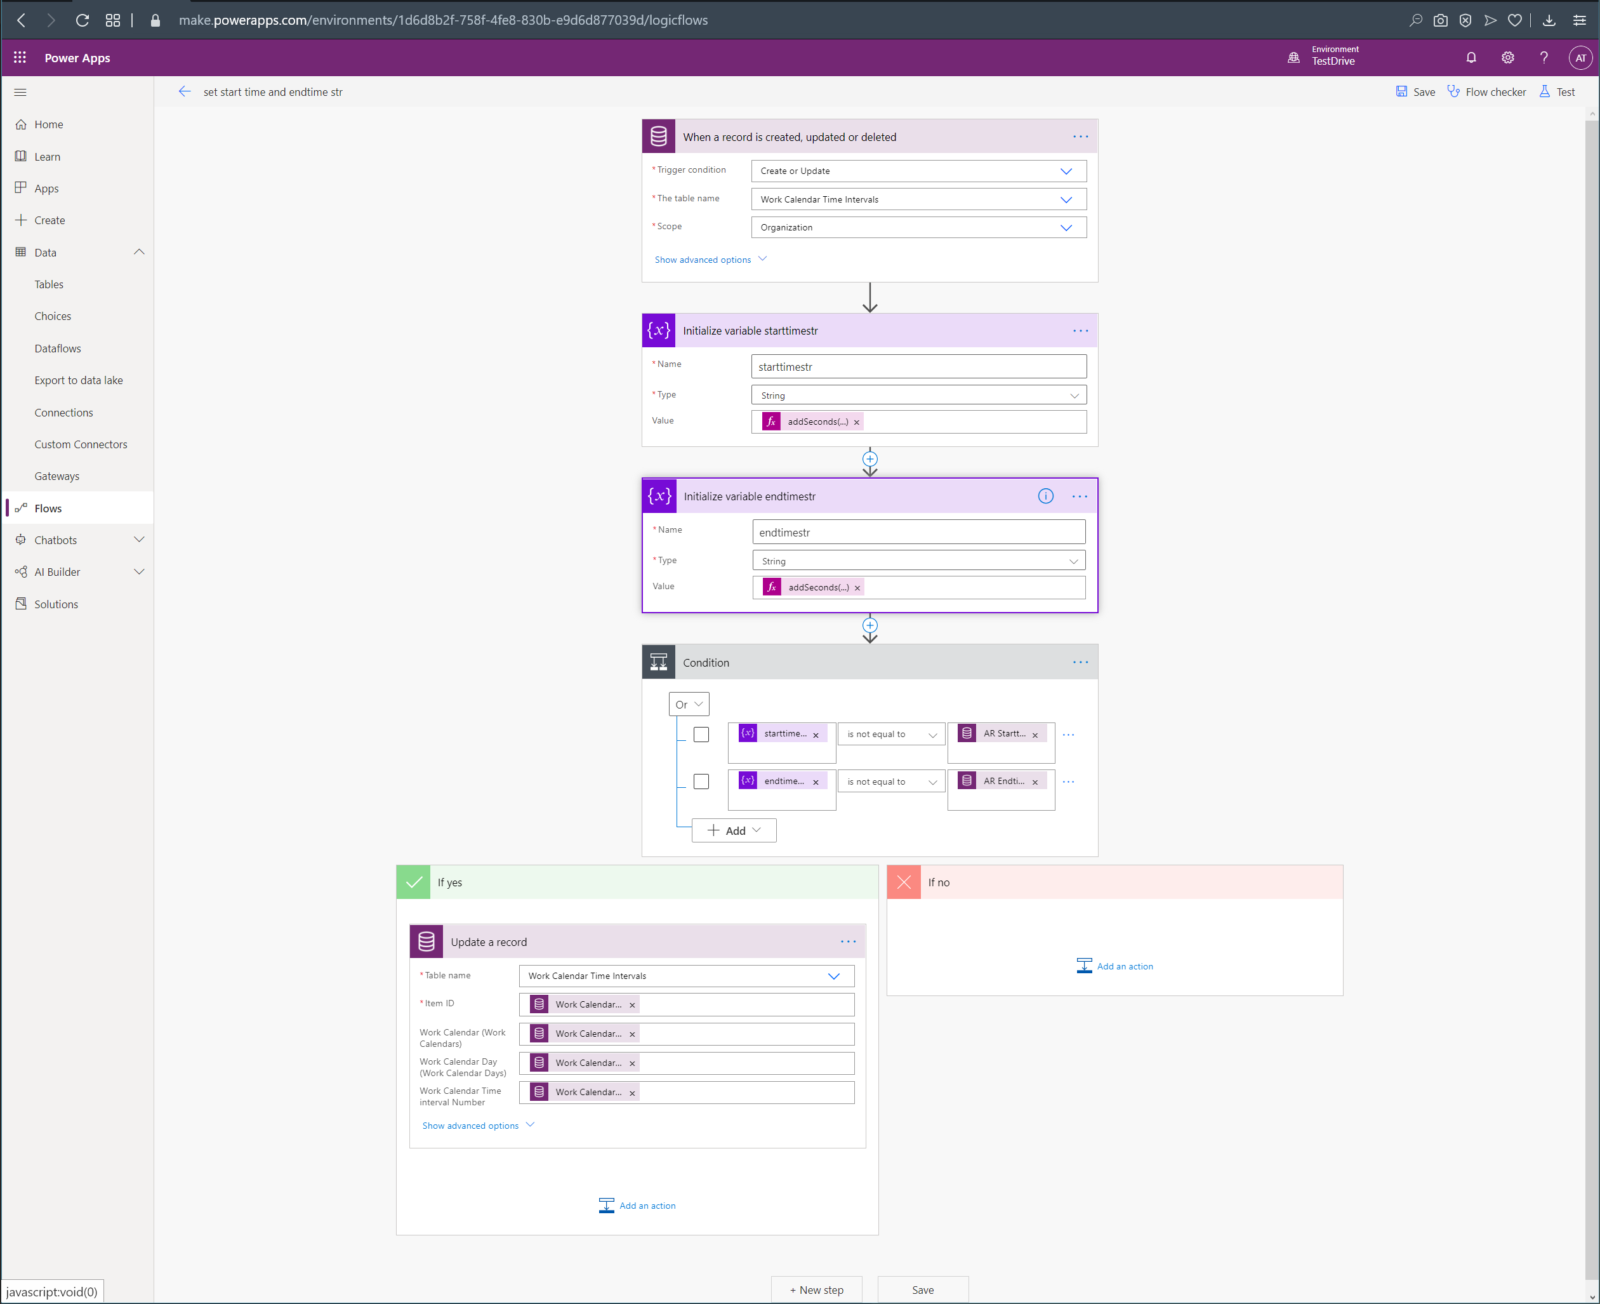The height and width of the screenshot is (1304, 1600).
Task: Click the info icon on the endtimestr card
Action: tap(1046, 495)
